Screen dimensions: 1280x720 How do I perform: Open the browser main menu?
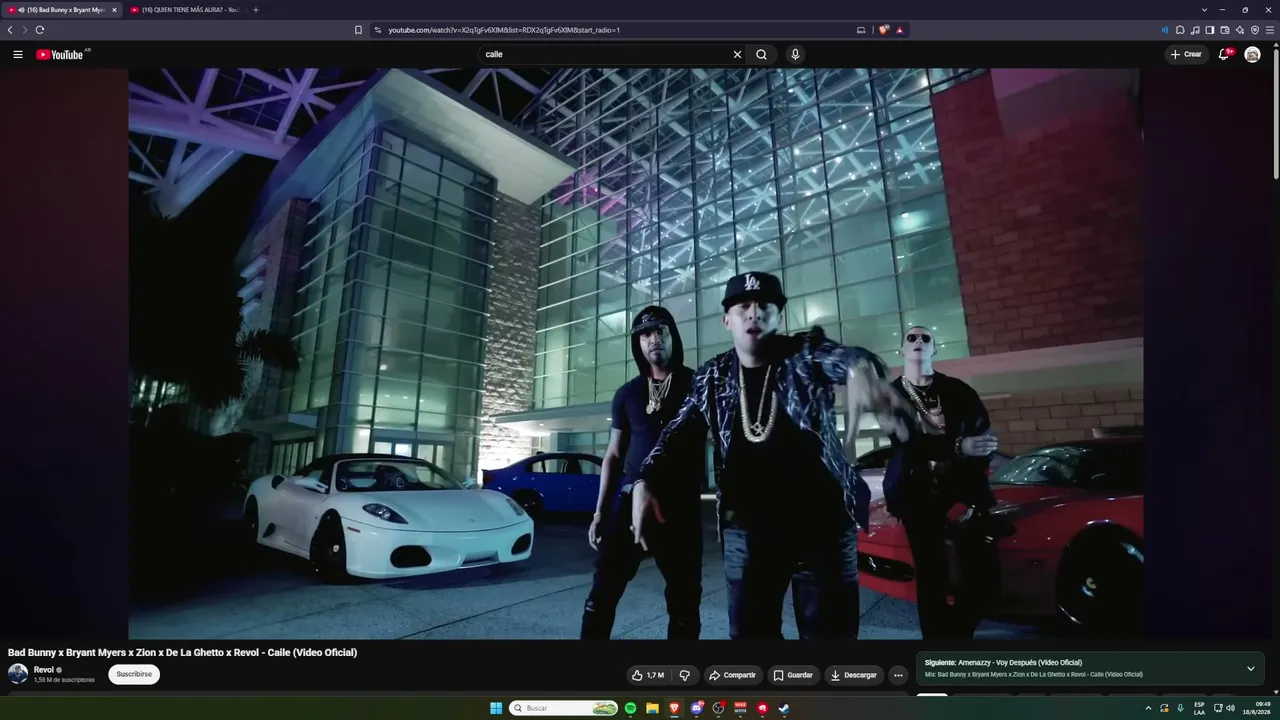pyautogui.click(x=1270, y=30)
